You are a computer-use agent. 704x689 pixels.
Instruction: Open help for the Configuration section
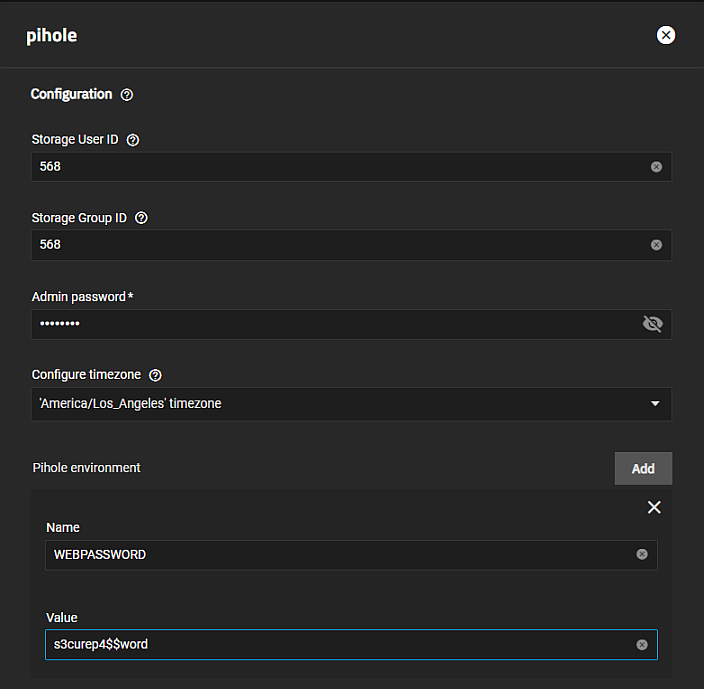point(127,95)
